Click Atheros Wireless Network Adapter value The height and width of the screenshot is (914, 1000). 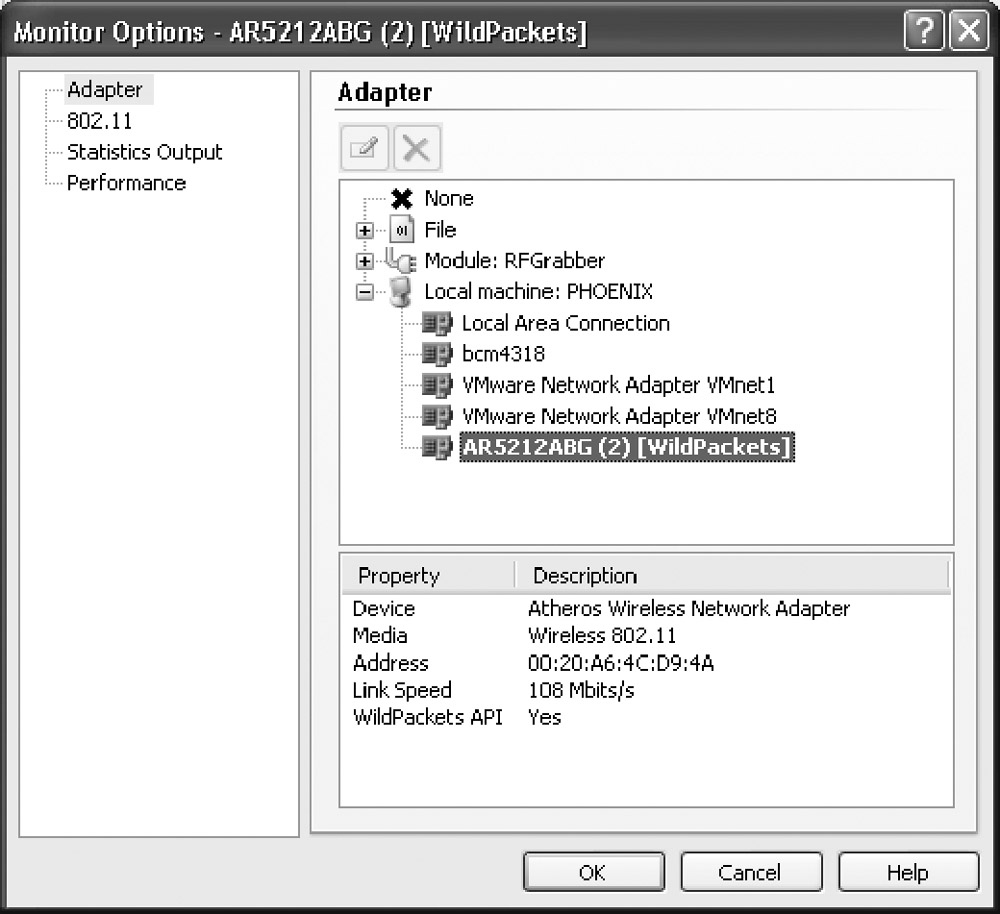coord(689,608)
